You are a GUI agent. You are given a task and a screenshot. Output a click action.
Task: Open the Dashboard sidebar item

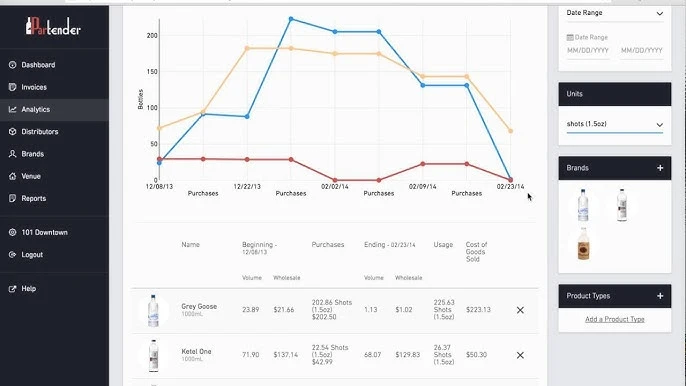(x=54, y=65)
